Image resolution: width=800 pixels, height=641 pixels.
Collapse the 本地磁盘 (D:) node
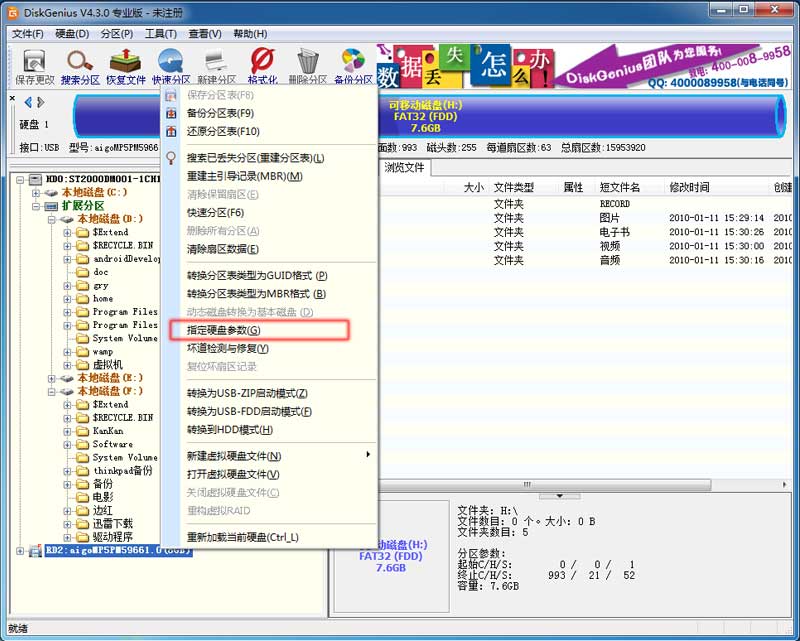coord(52,219)
